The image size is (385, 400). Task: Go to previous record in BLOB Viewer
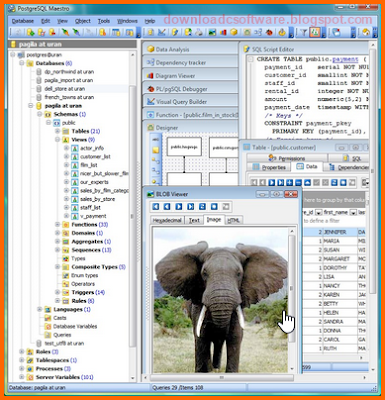click(x=167, y=207)
